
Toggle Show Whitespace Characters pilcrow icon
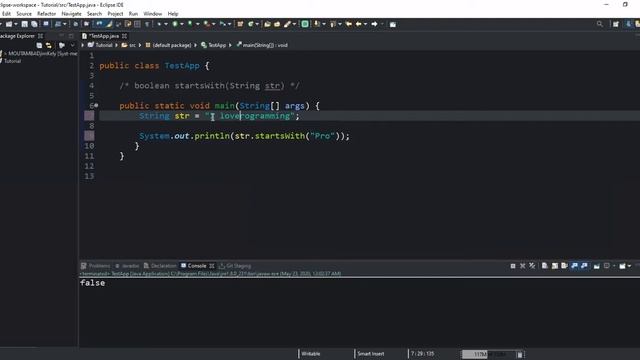click(x=147, y=24)
